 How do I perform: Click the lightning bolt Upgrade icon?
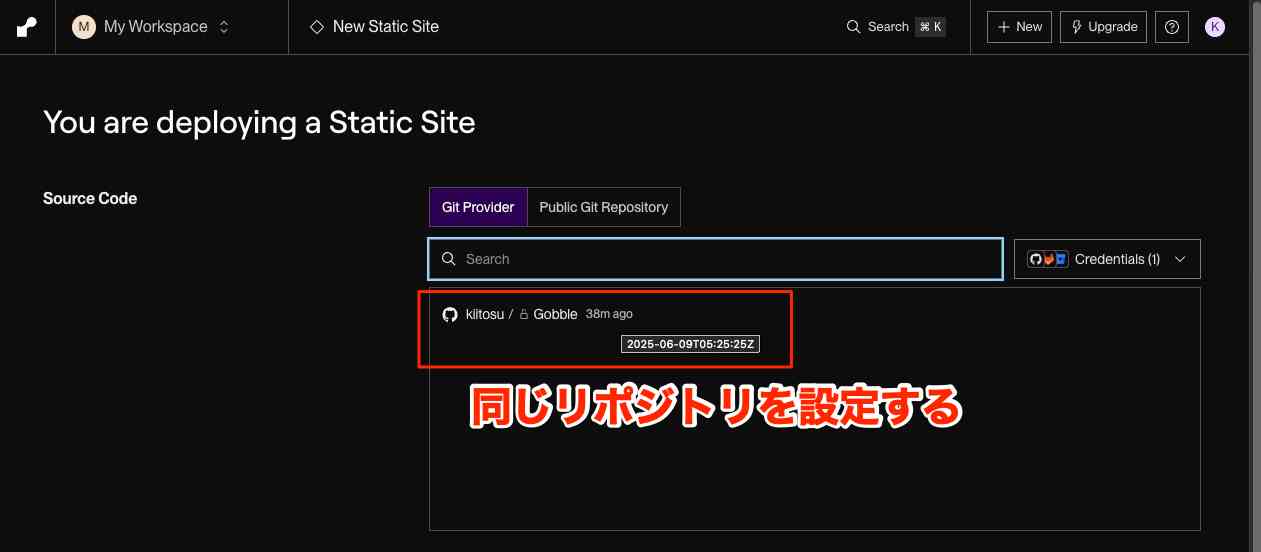tap(1075, 27)
